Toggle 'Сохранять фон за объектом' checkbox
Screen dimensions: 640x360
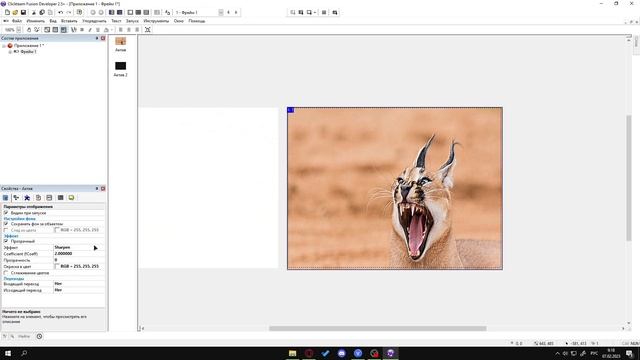point(6,224)
